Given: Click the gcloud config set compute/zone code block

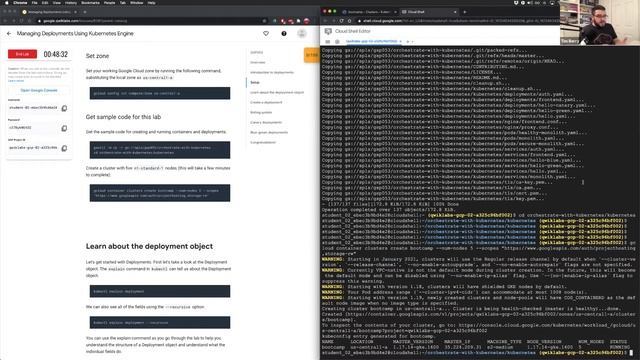Looking at the screenshot, I should [x=160, y=93].
